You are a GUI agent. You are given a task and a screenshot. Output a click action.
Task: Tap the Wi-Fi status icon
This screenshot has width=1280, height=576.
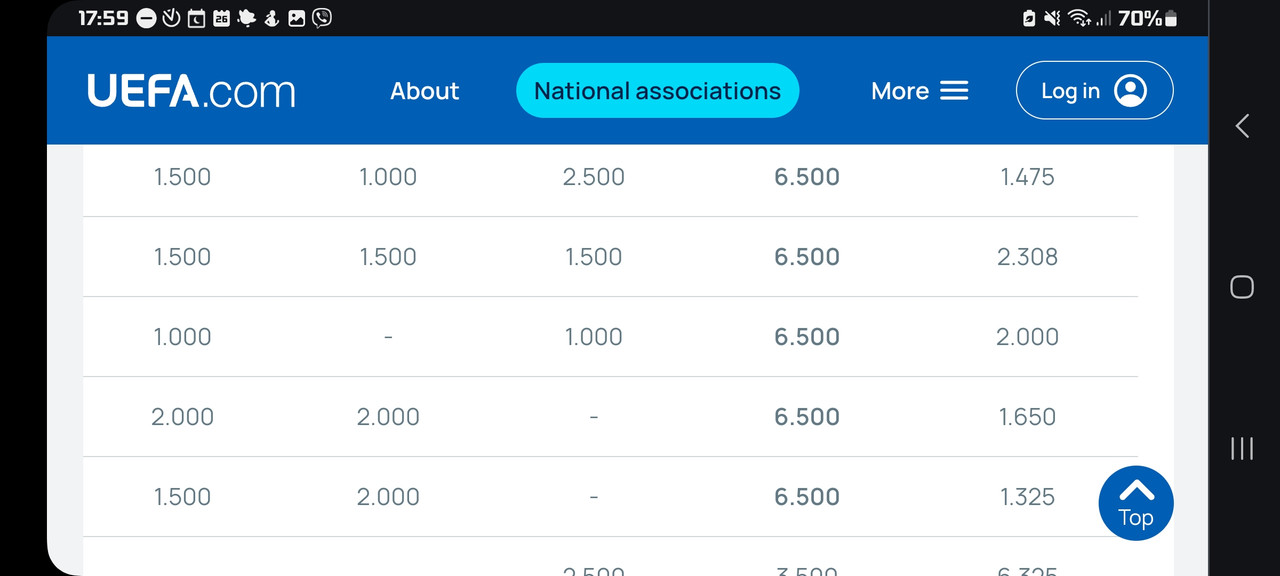click(1079, 18)
